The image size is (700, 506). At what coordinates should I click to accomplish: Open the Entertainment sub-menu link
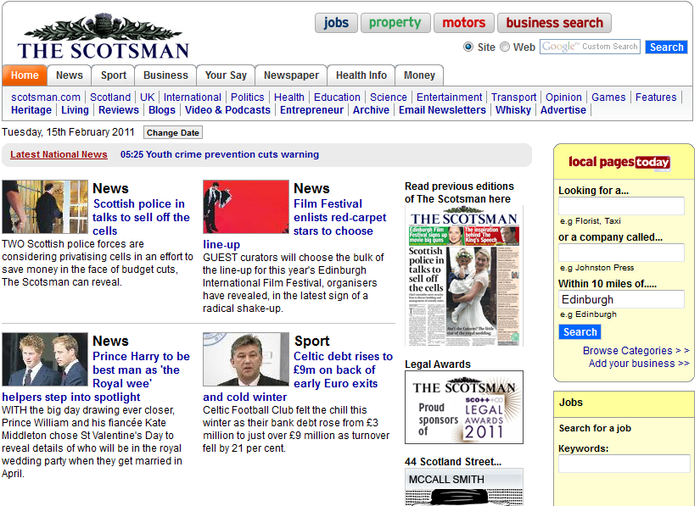[x=449, y=97]
